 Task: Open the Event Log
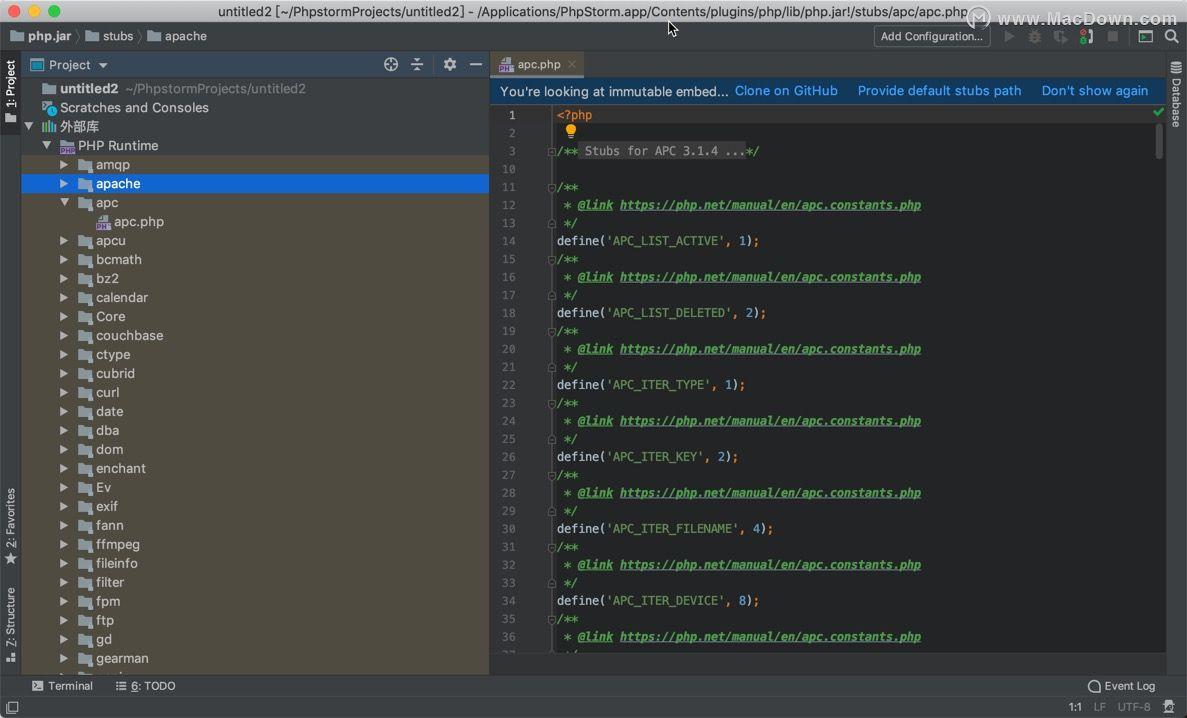(1121, 686)
